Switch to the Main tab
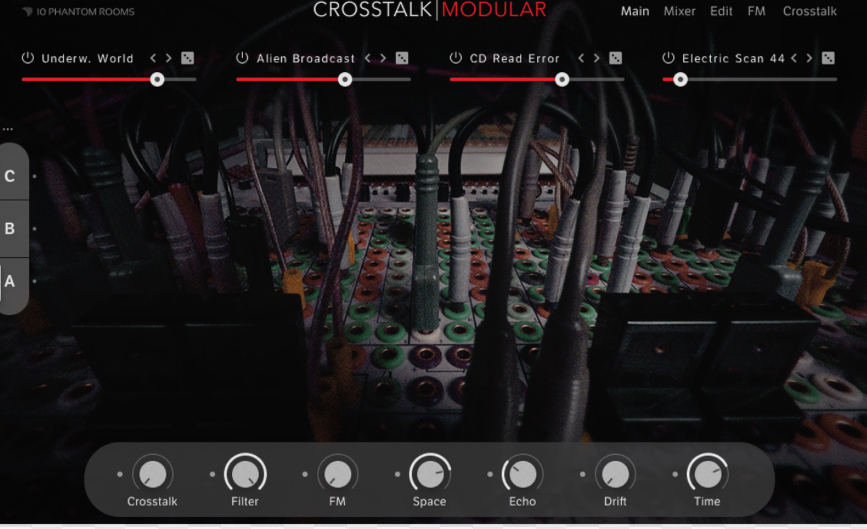Viewport: 867px width, 529px height. (635, 11)
